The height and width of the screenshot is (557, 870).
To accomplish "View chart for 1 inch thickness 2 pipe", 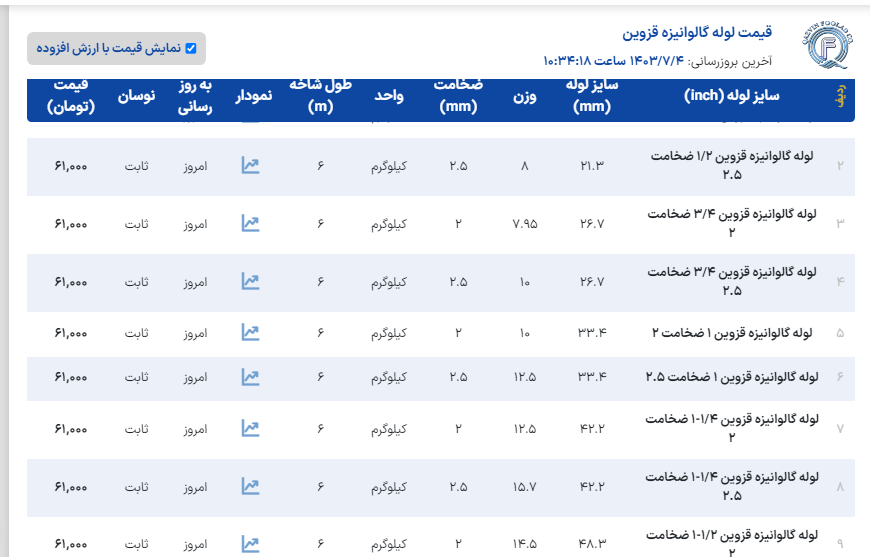I will click(250, 333).
